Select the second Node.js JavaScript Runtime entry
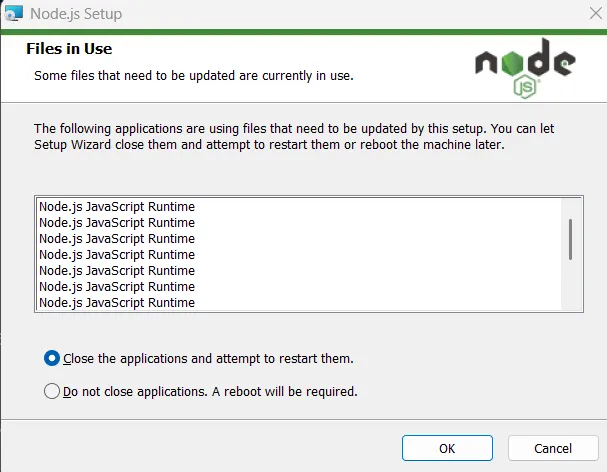 [x=117, y=222]
